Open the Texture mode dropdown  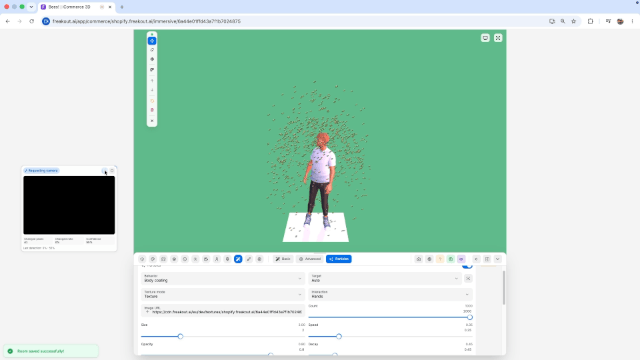(x=223, y=294)
